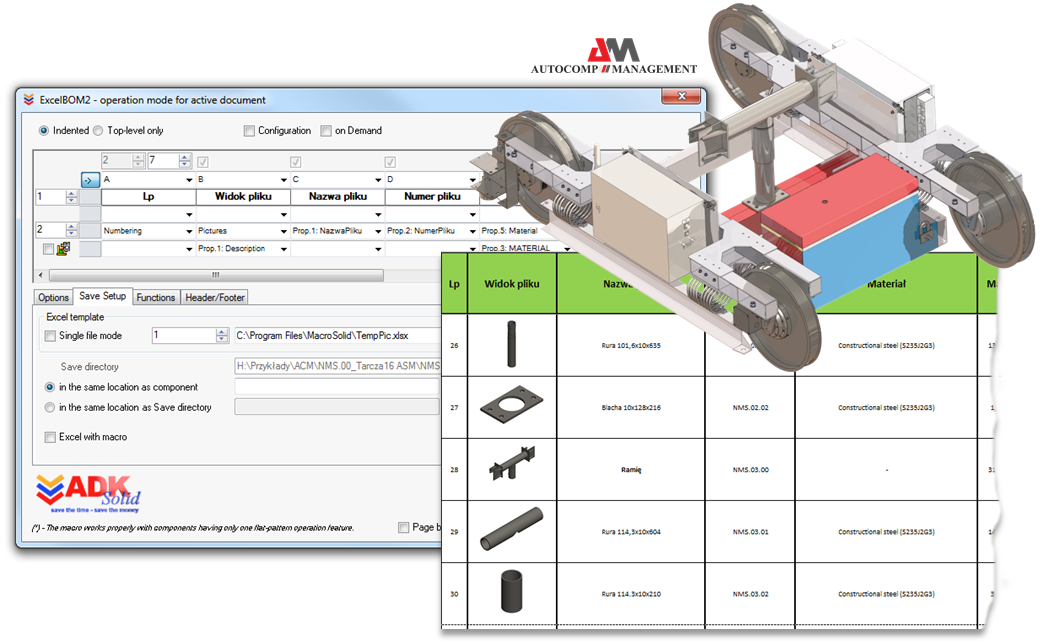1041x644 pixels.
Task: Click the field beside same location as component
Action: (338, 387)
